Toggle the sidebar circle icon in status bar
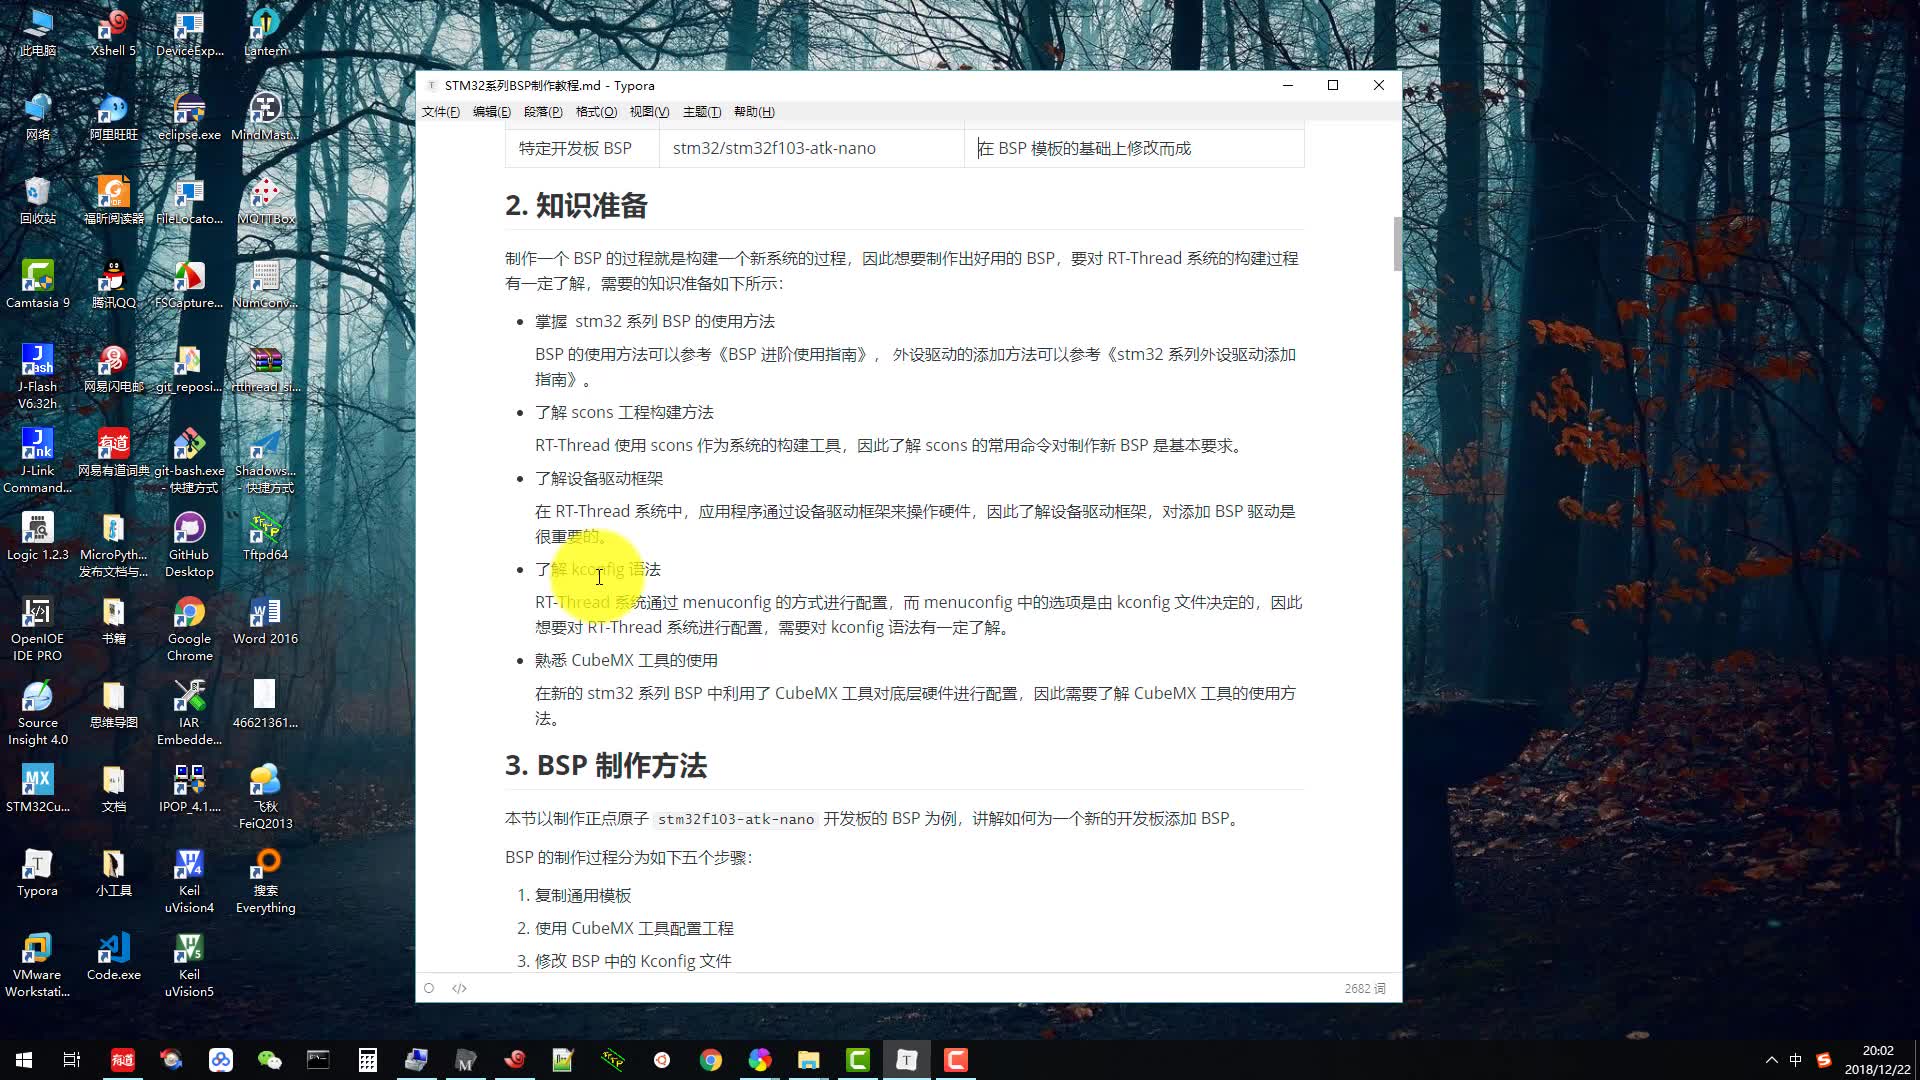Screen dimensions: 1920x1080 click(x=429, y=988)
